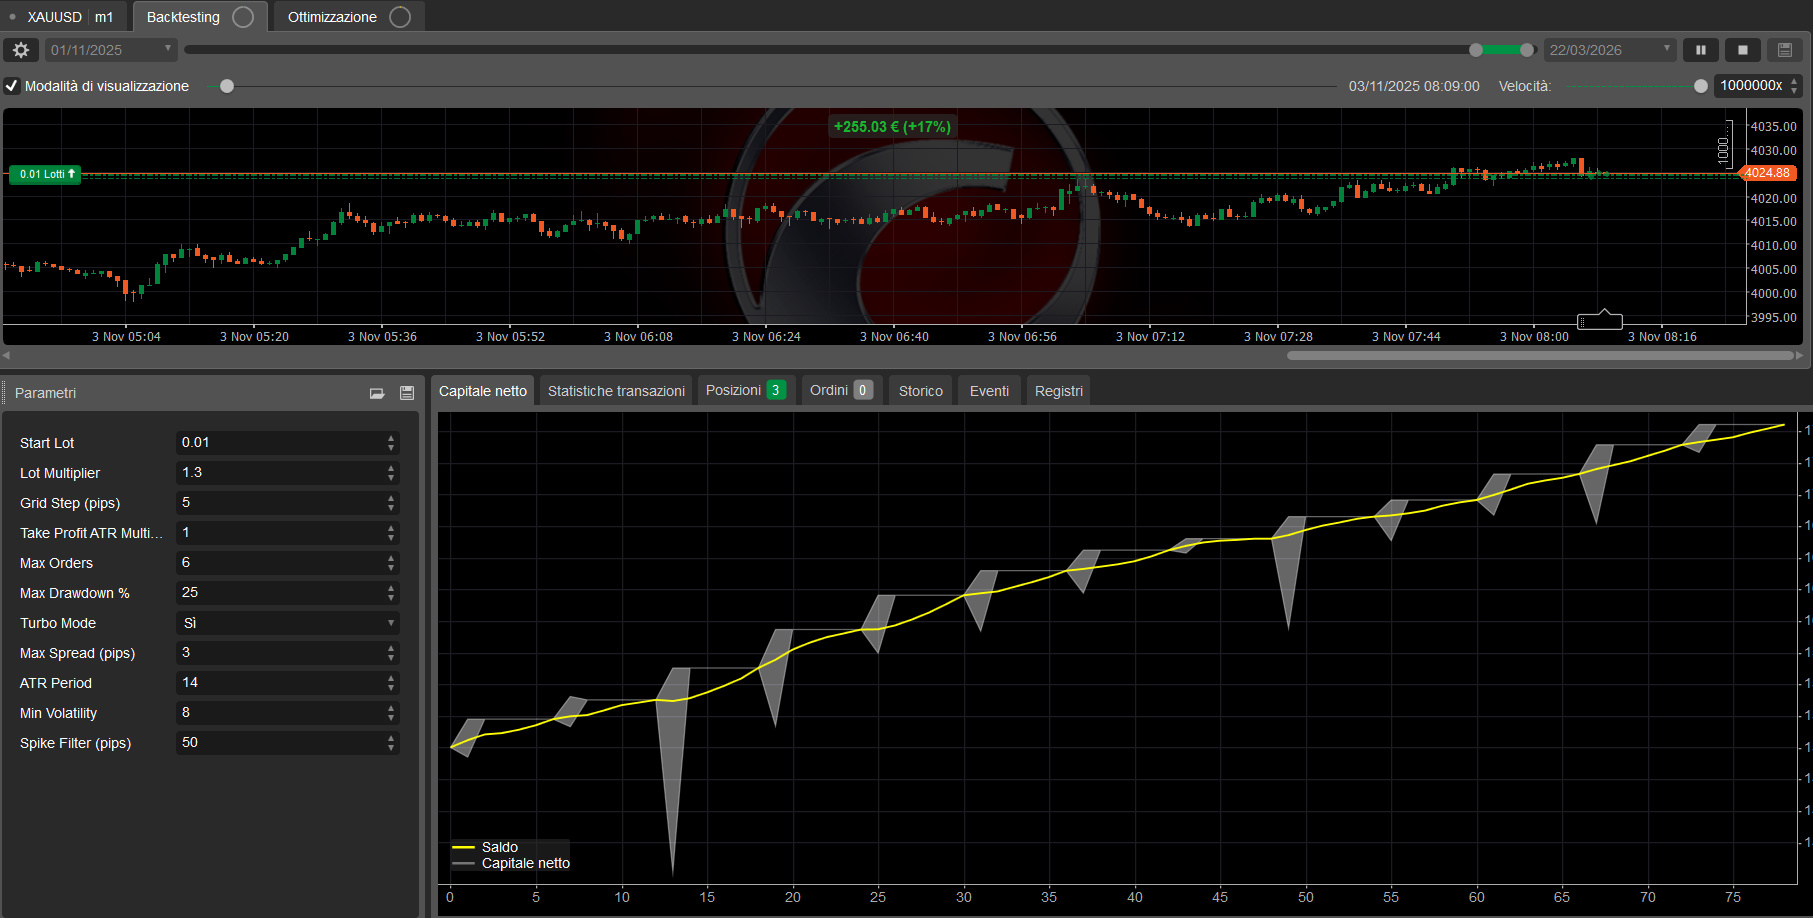
Task: Open the Storico tab
Action: [x=920, y=391]
